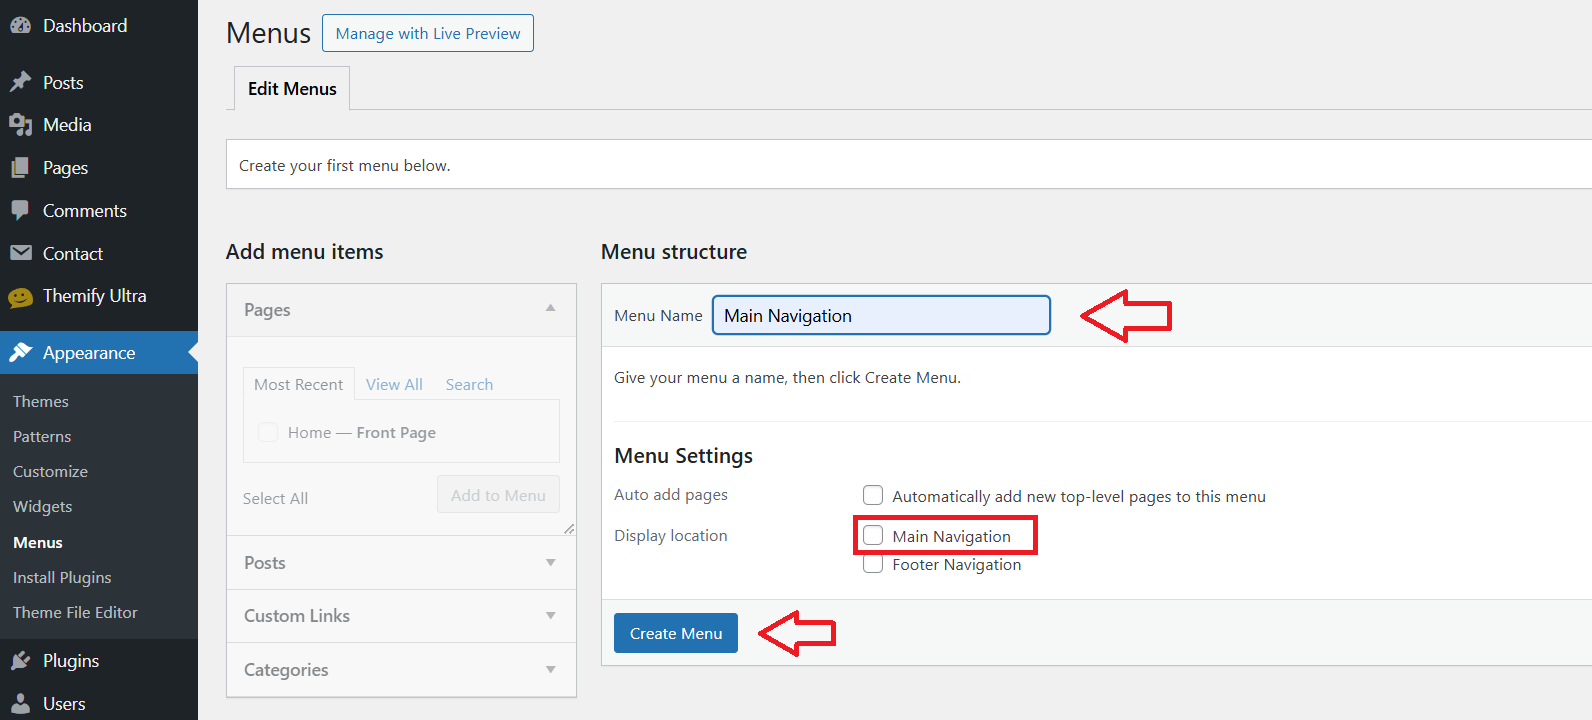1592x720 pixels.
Task: Open the Search tab under Pages
Action: (x=469, y=385)
